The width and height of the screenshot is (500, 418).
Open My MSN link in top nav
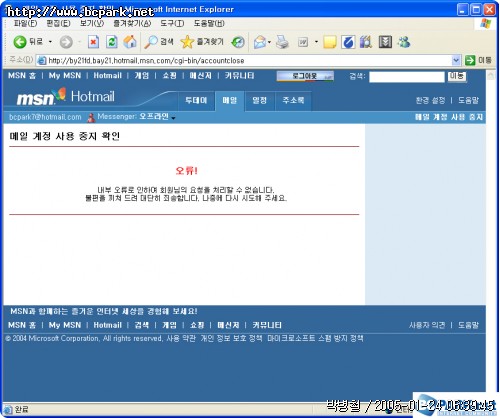[65, 76]
